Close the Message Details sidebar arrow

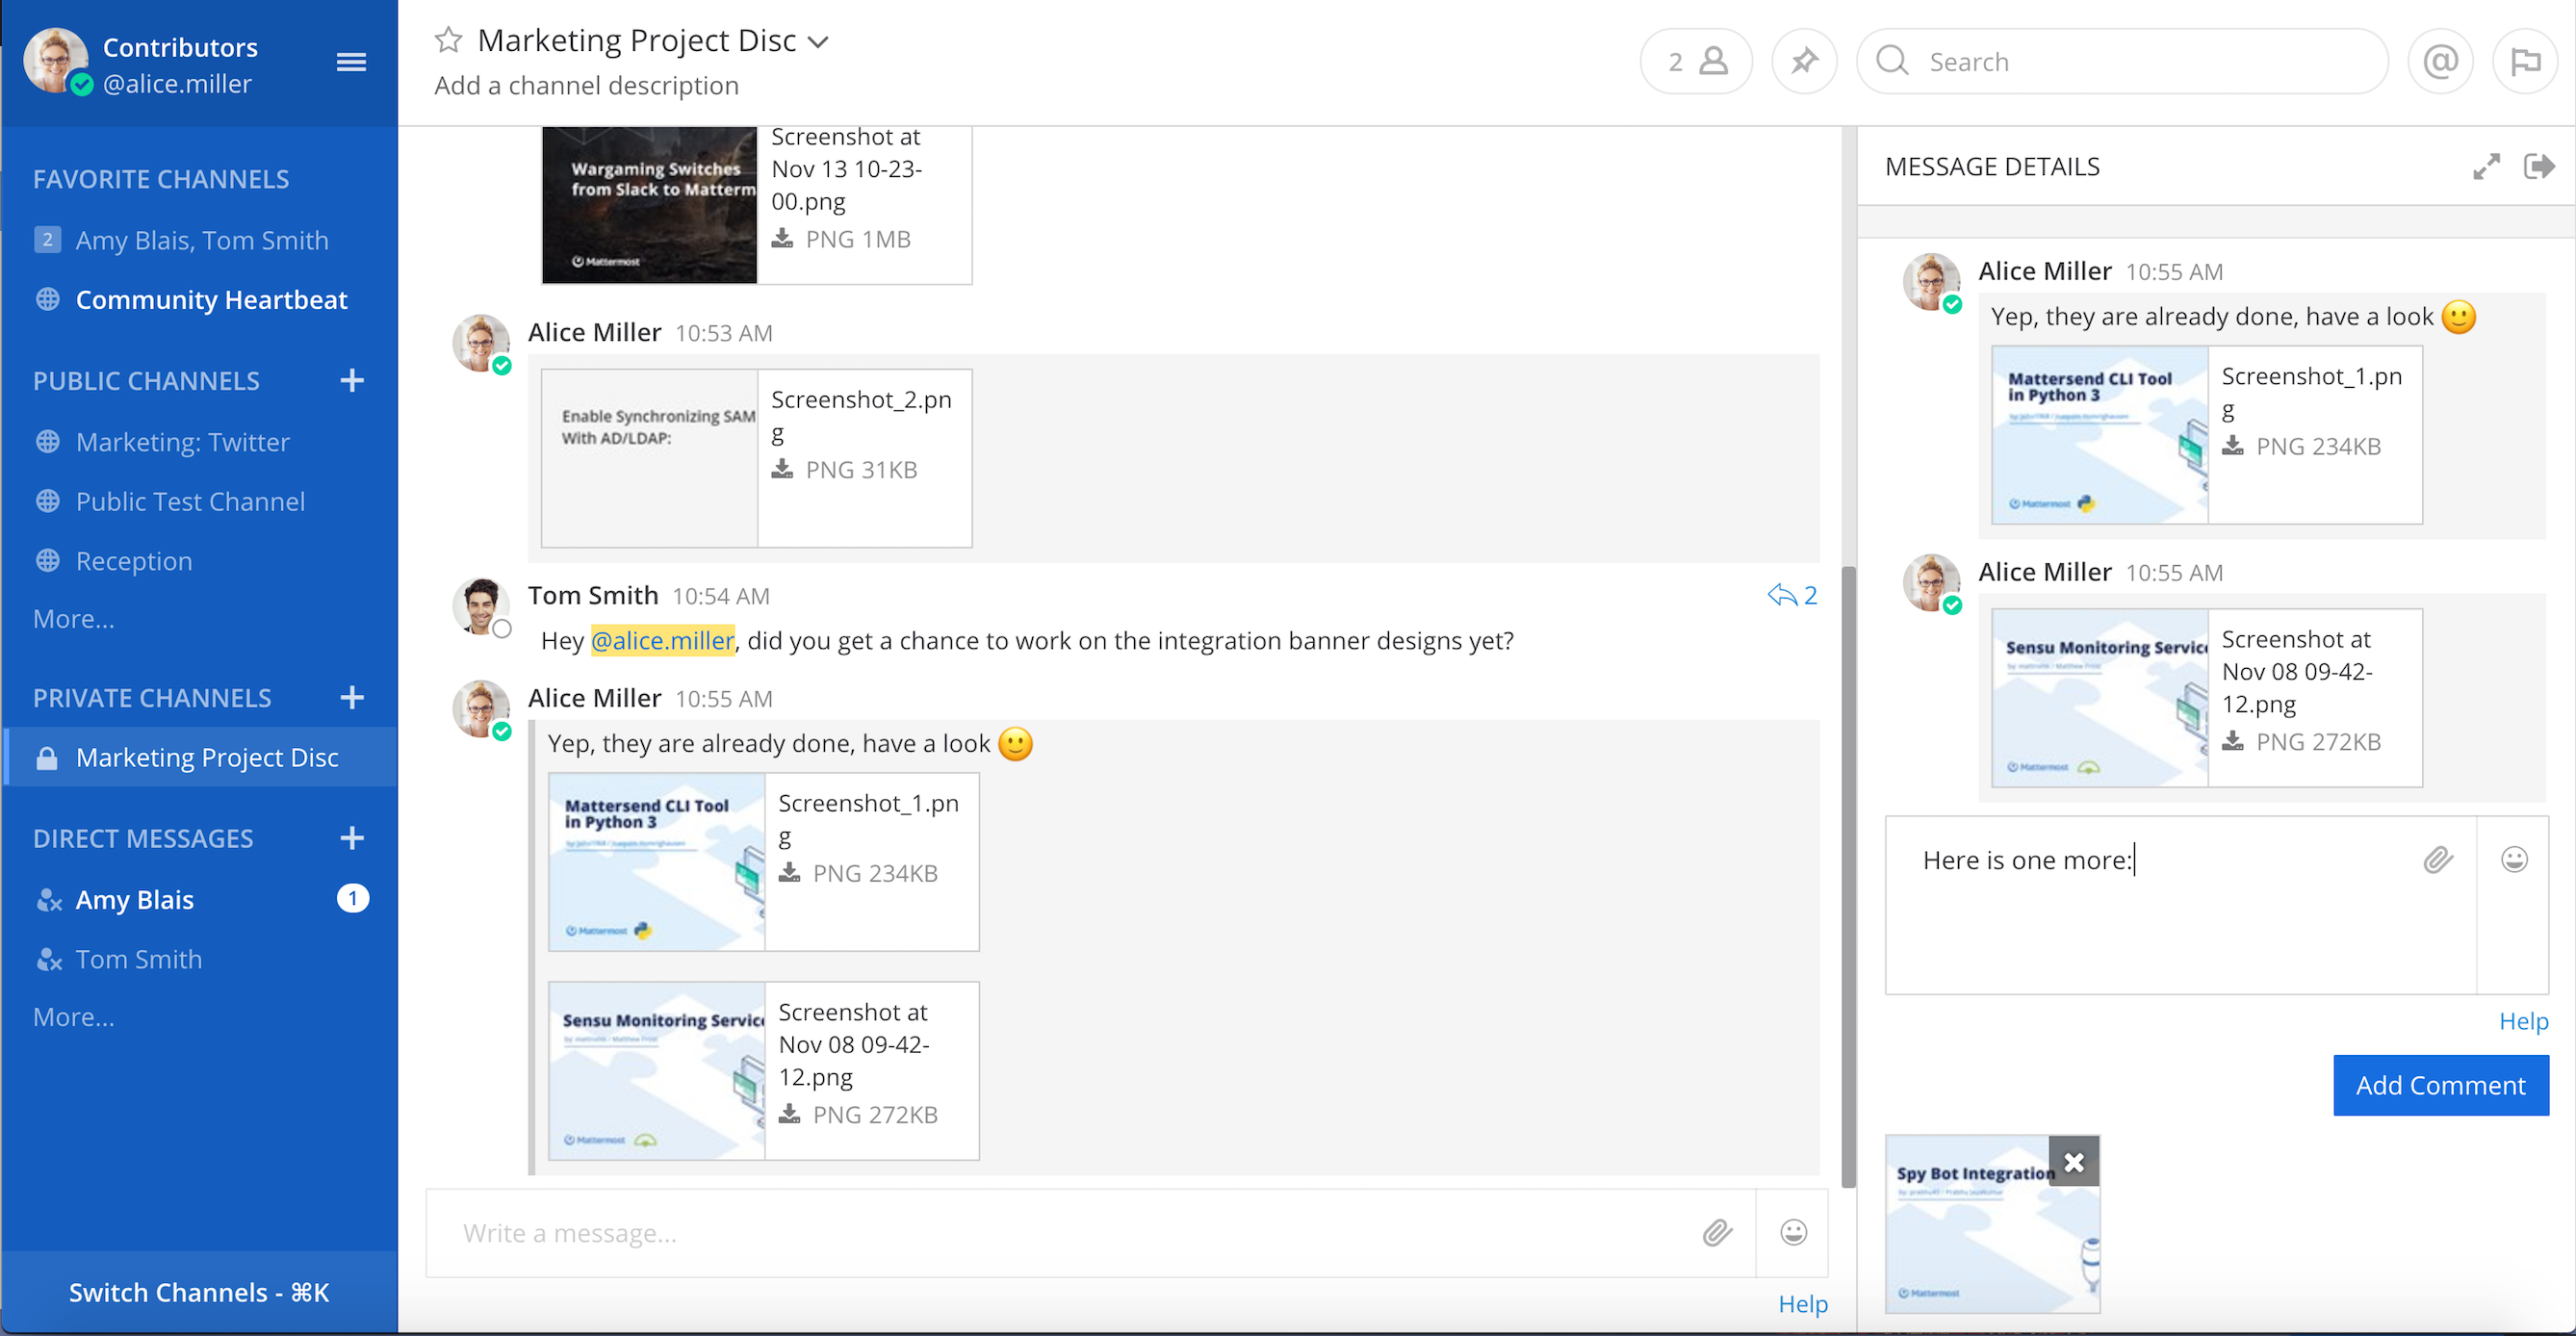[x=2538, y=166]
